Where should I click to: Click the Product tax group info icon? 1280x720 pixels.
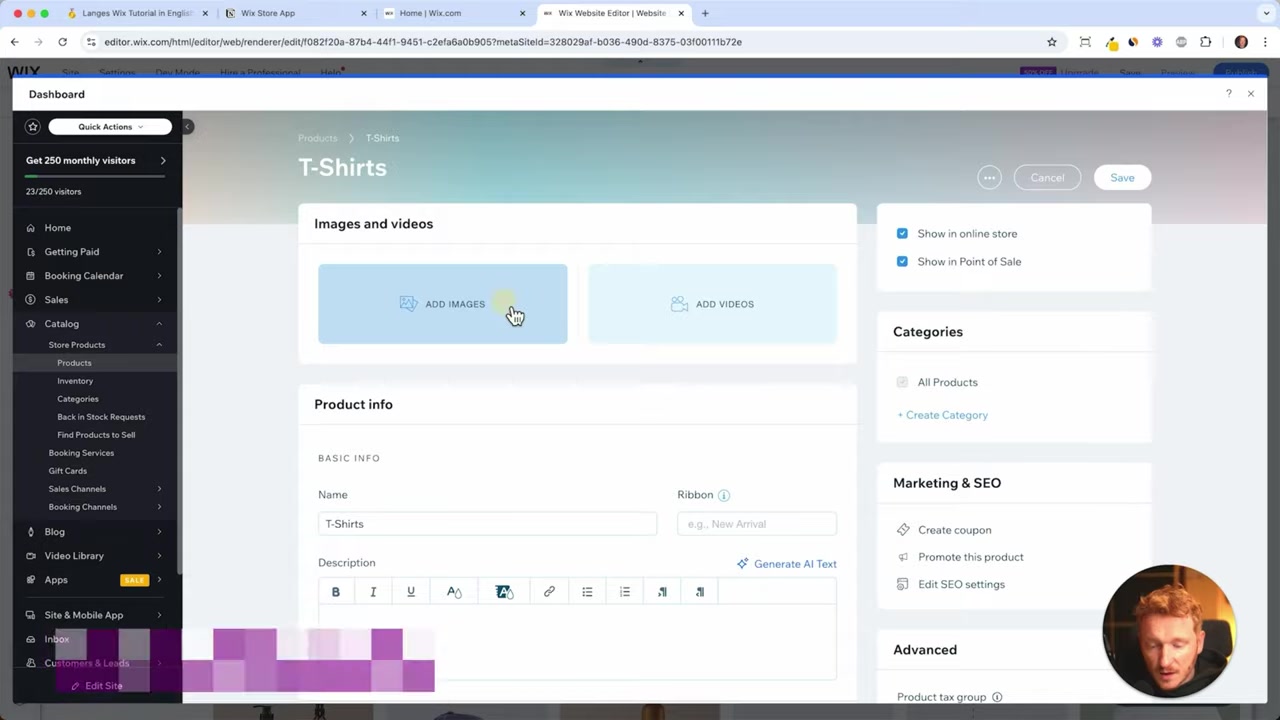(997, 697)
